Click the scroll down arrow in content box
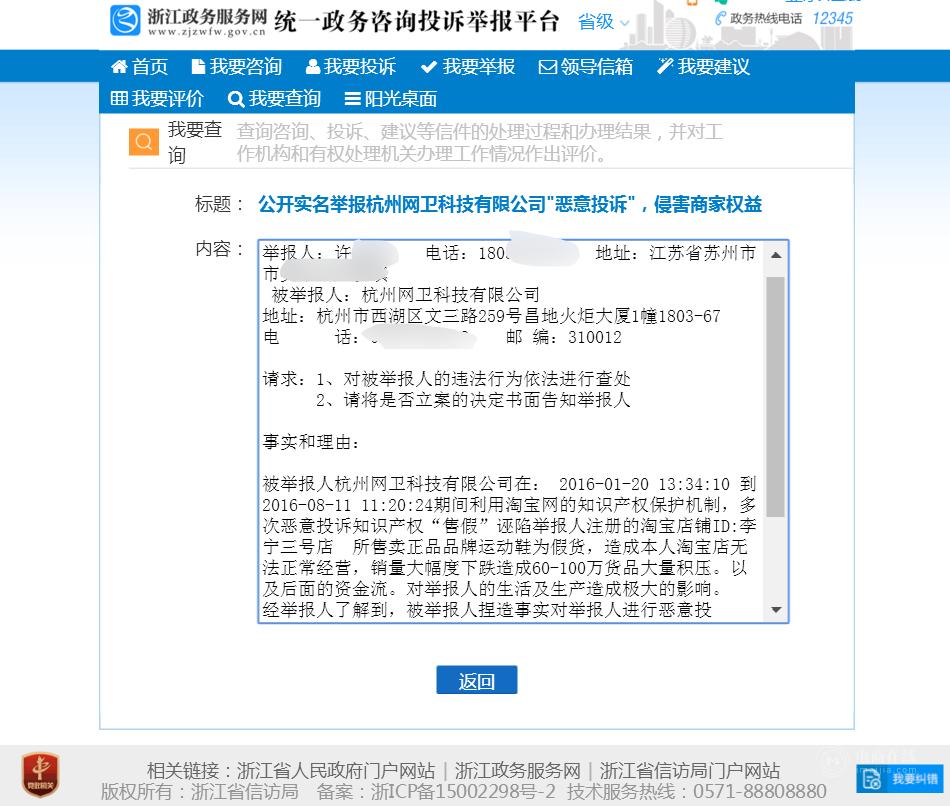 pyautogui.click(x=776, y=610)
